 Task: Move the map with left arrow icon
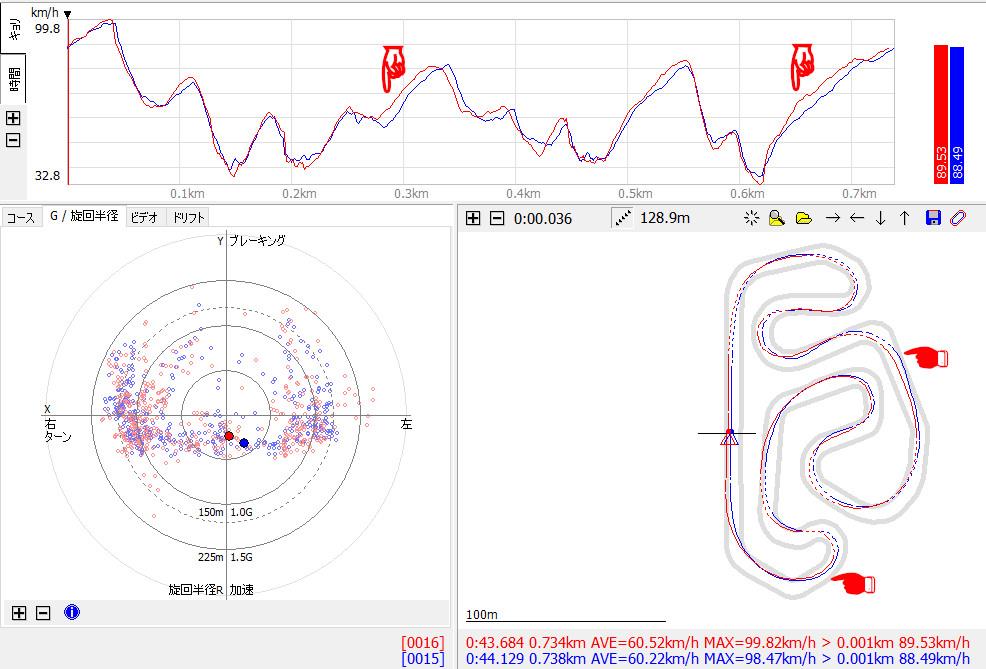856,218
